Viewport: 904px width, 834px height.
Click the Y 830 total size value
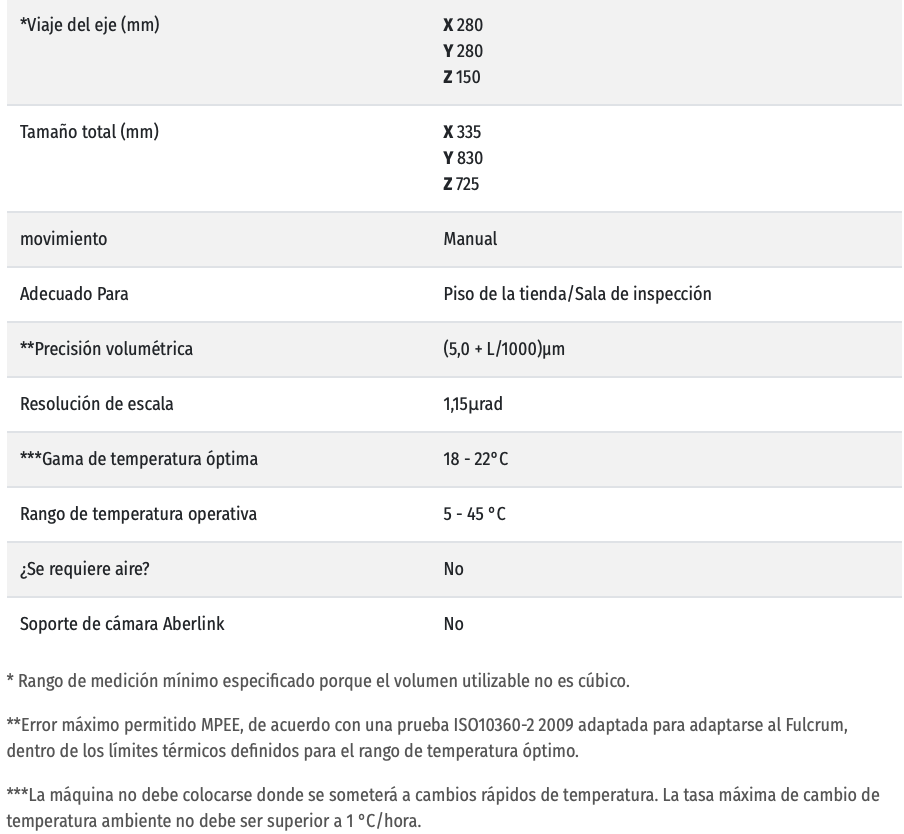point(463,159)
